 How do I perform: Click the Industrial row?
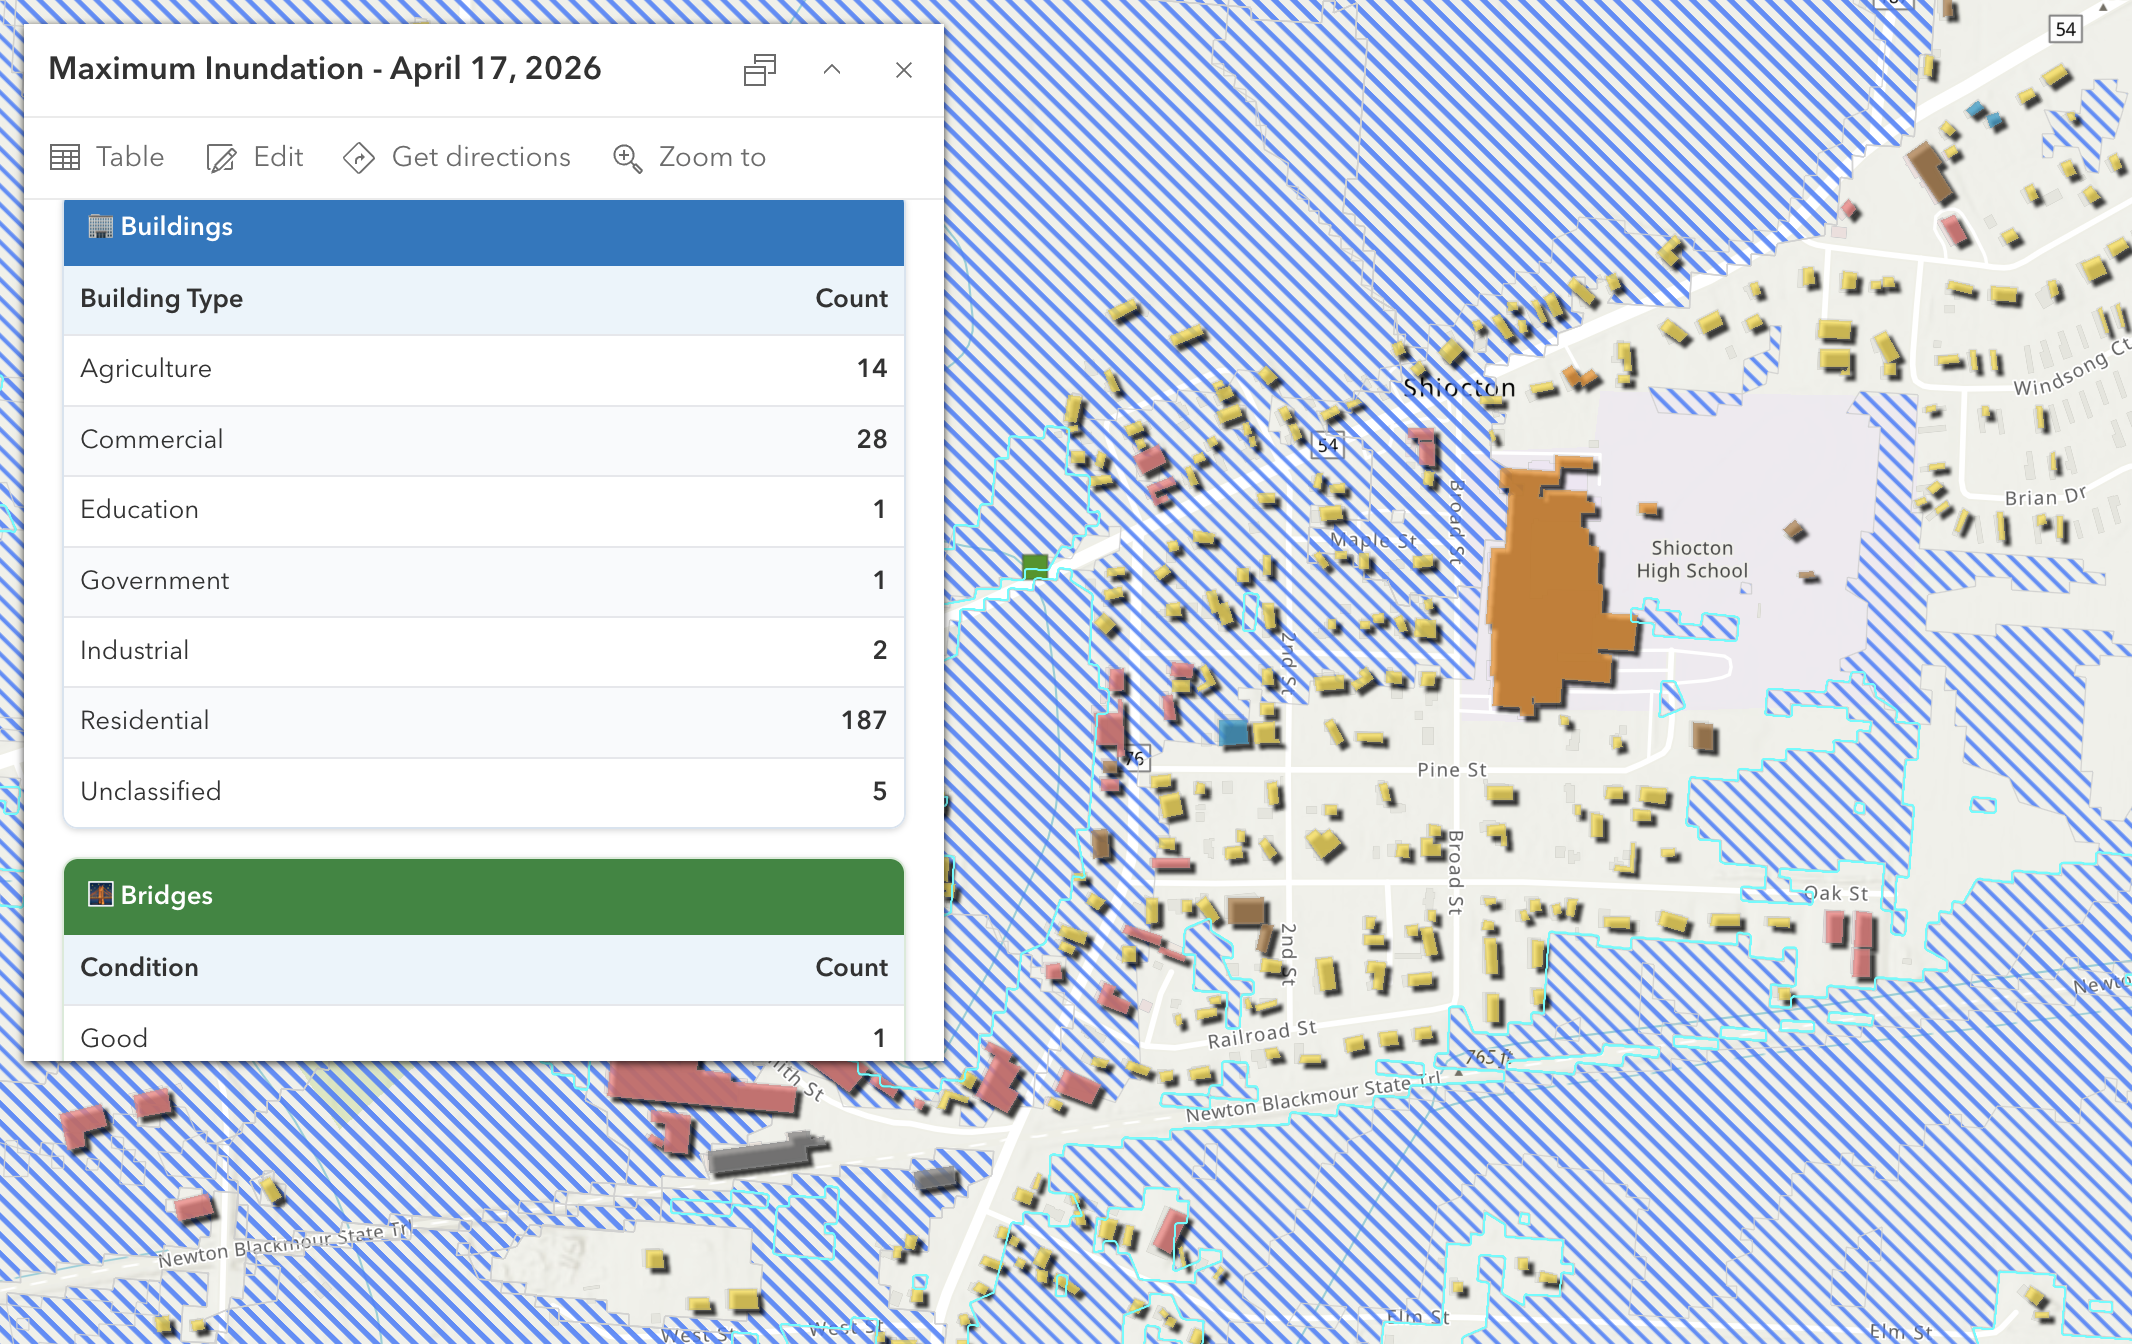(x=484, y=651)
